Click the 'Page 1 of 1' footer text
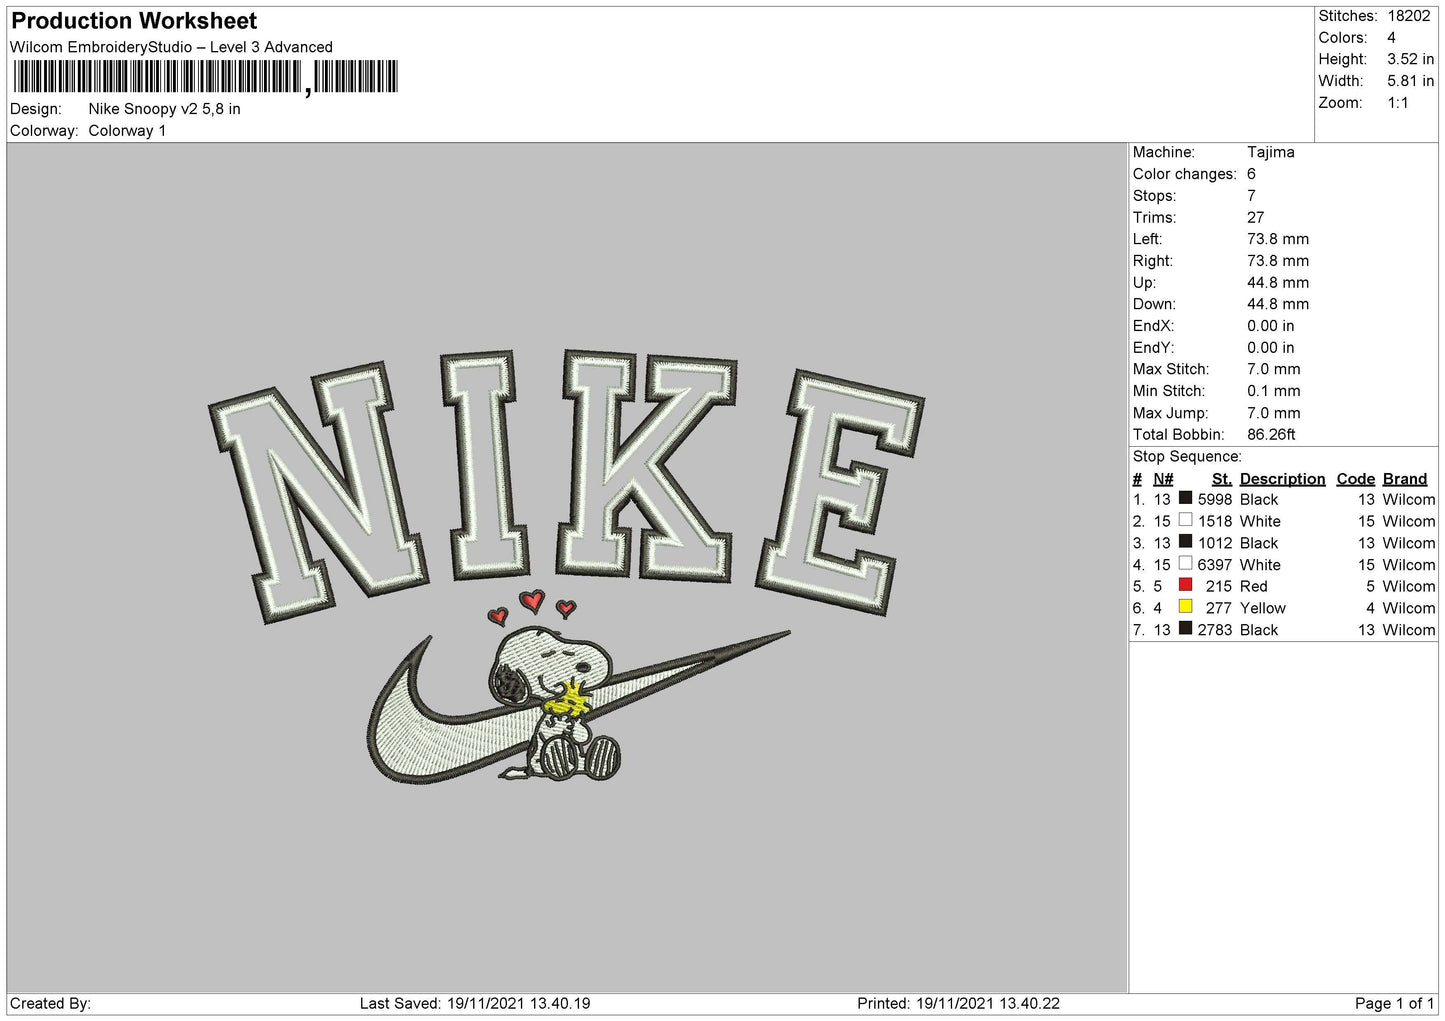Screen dimensions: 1445x1021 click(x=1394, y=1003)
